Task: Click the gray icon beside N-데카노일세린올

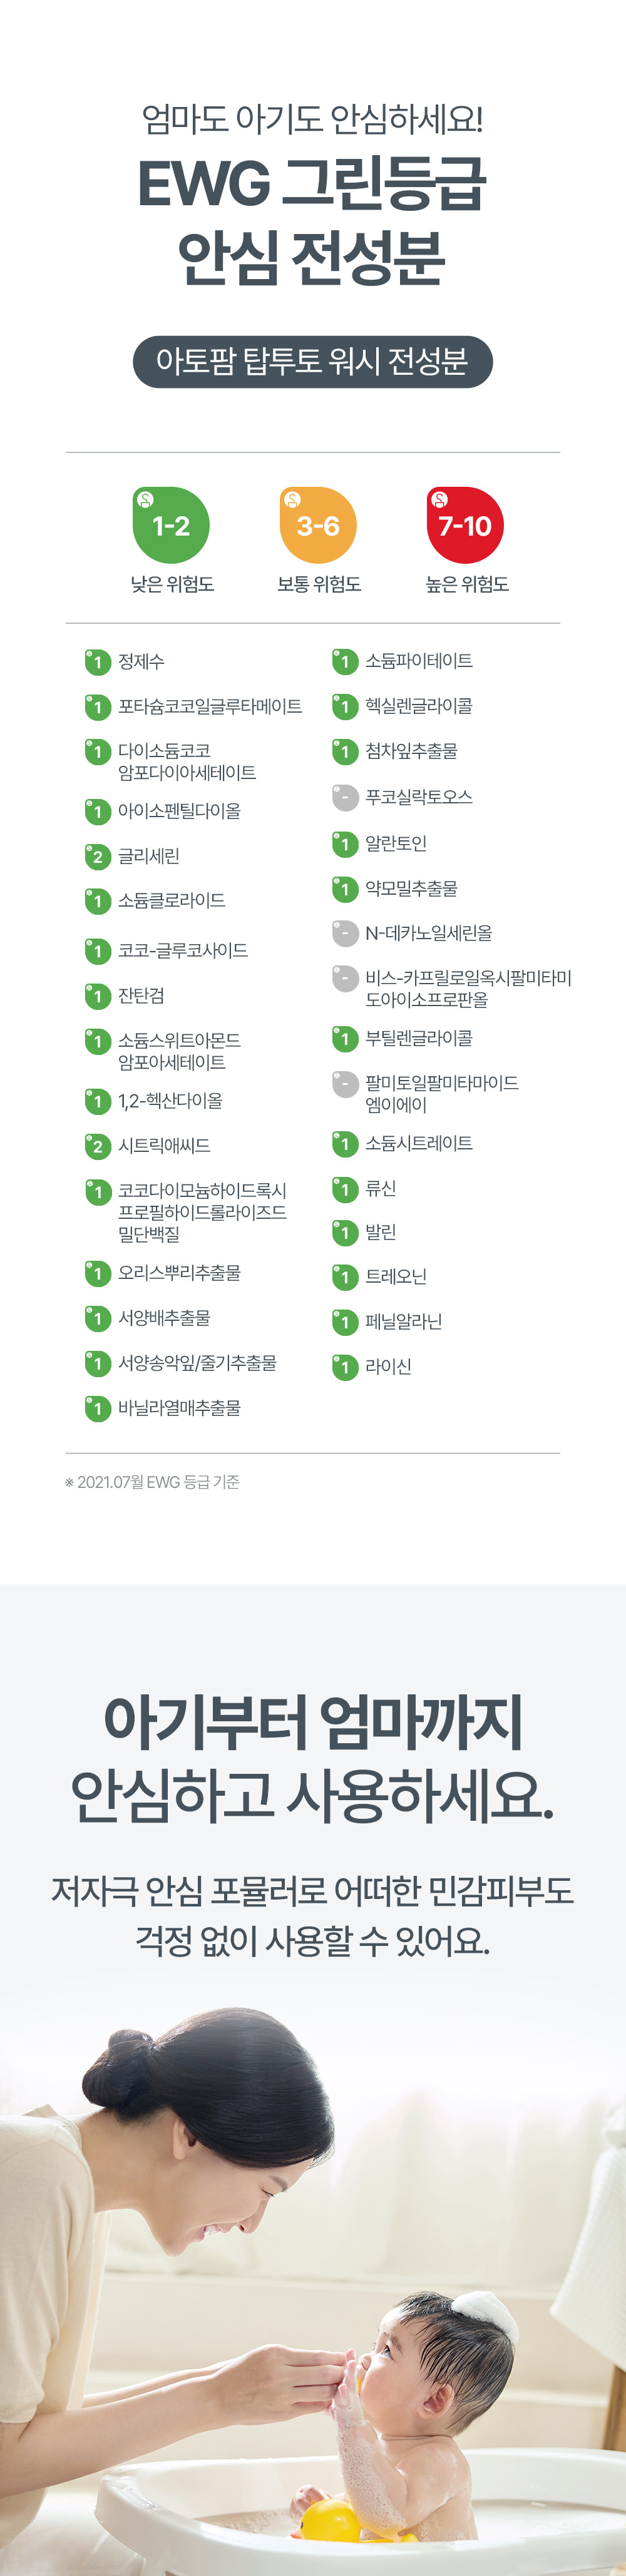Action: 345,934
